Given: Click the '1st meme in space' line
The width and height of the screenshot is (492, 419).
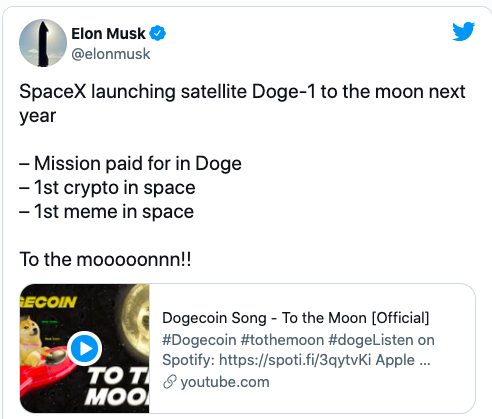Looking at the screenshot, I should [x=106, y=212].
